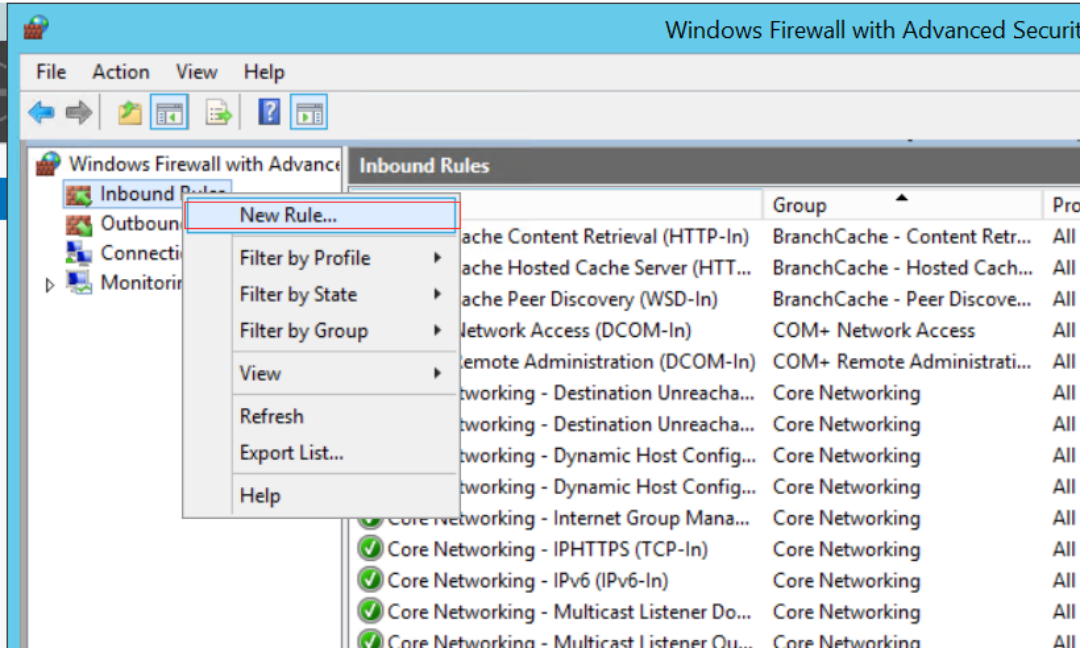Click green check icon of Internet Group Mana... rule
Image resolution: width=1080 pixels, height=649 pixels.
(370, 520)
